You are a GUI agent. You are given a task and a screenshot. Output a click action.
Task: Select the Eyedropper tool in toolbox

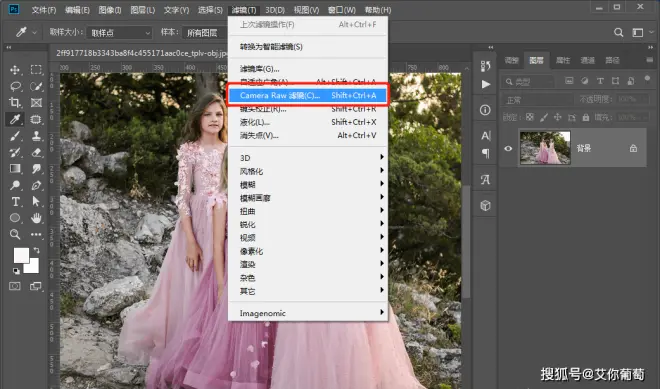[15, 119]
